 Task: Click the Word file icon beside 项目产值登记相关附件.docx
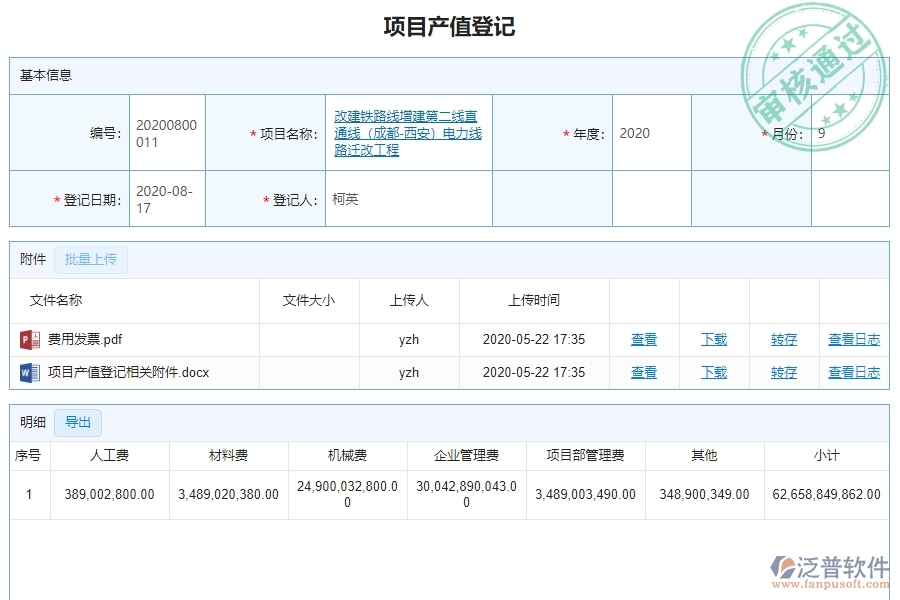tap(28, 372)
